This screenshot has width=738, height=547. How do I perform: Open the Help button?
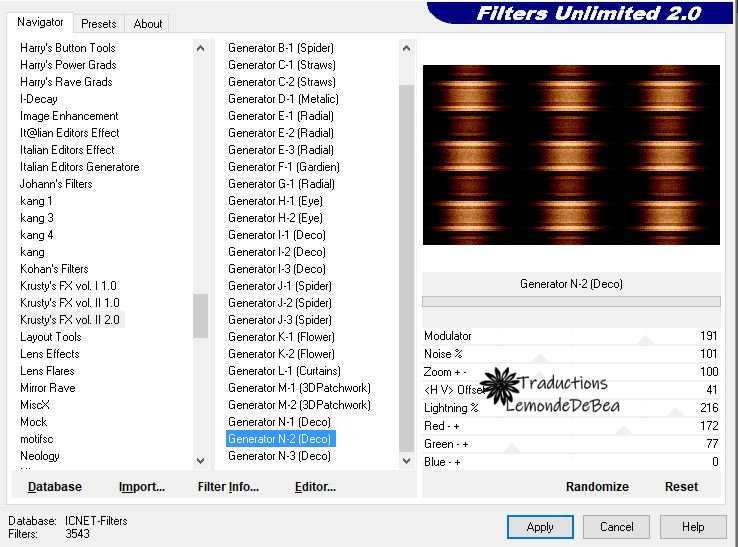click(693, 527)
